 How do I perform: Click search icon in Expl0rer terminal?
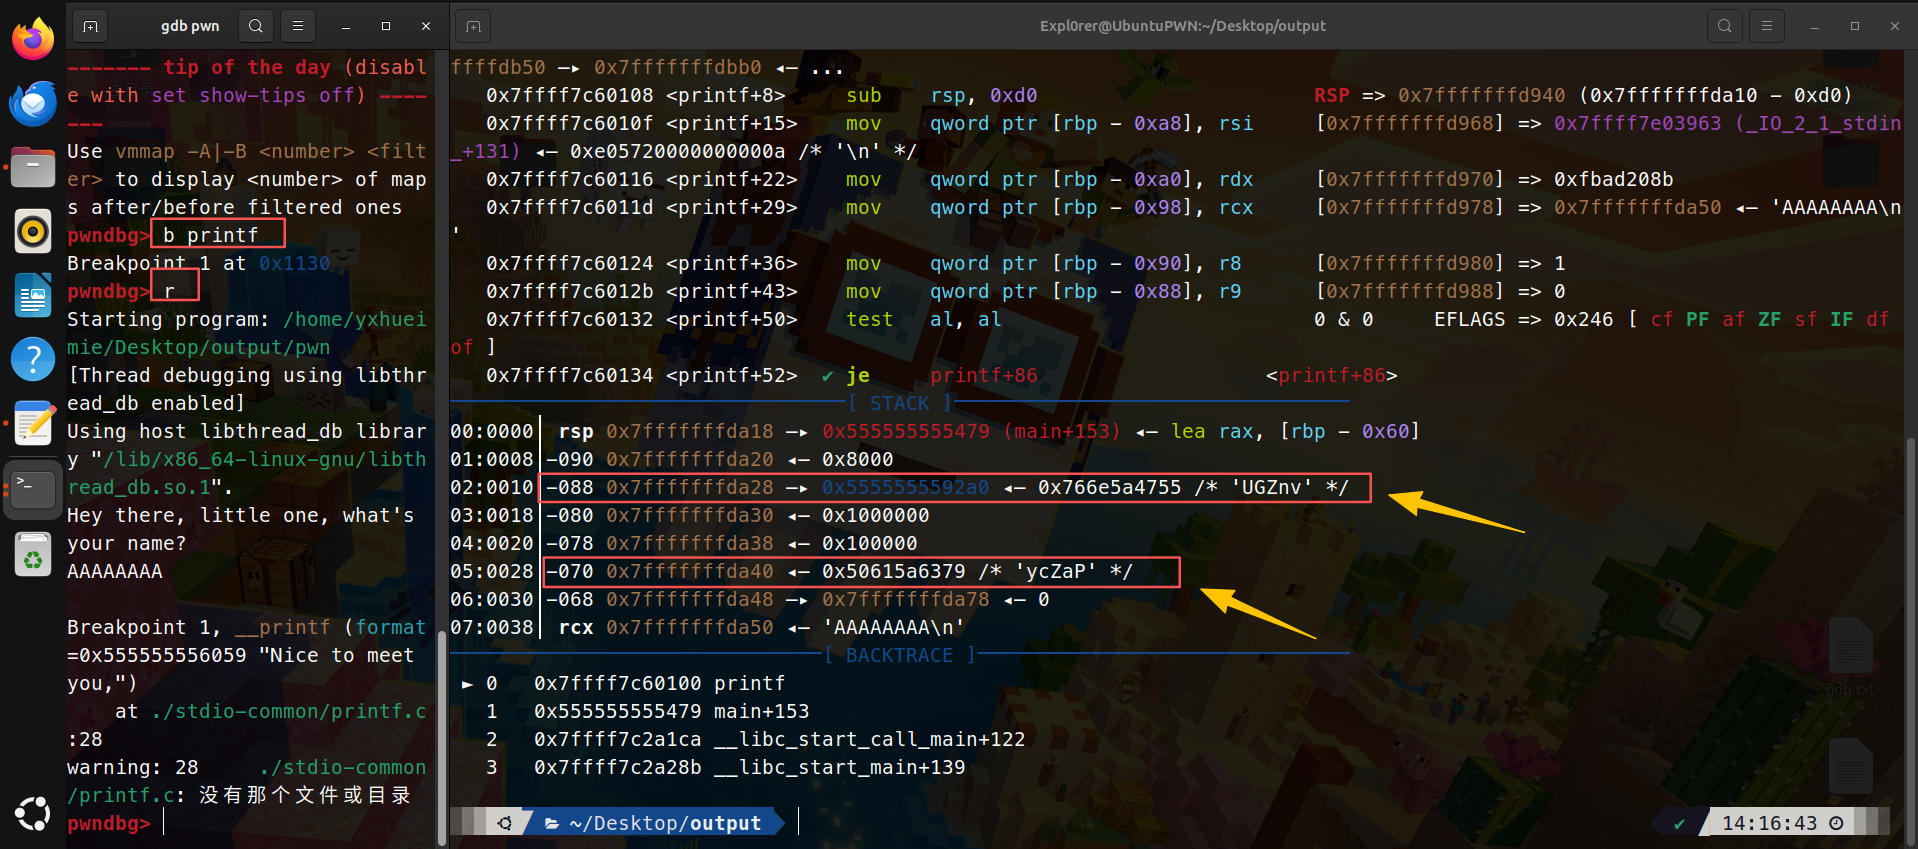pyautogui.click(x=1725, y=26)
